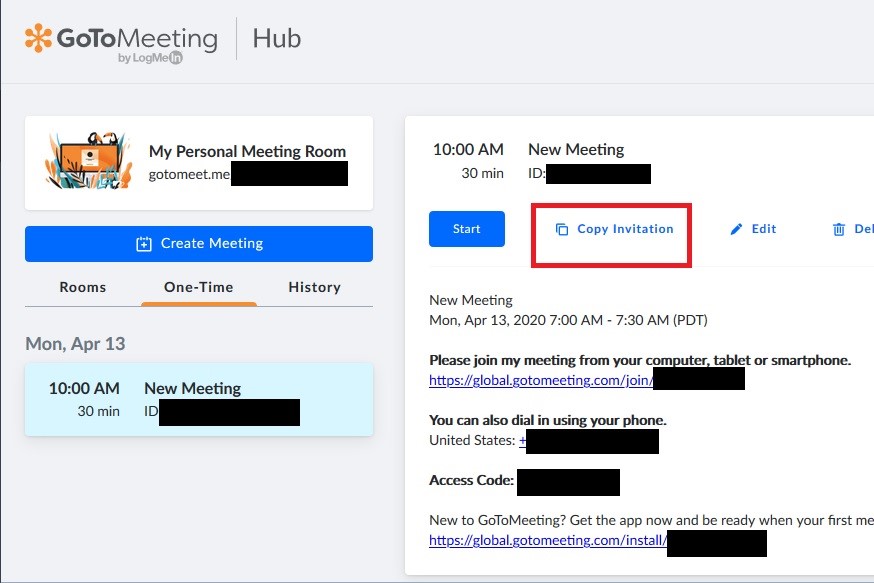This screenshot has width=874, height=583.
Task: Click the GoToMeeting orange flower logo
Action: 38,38
